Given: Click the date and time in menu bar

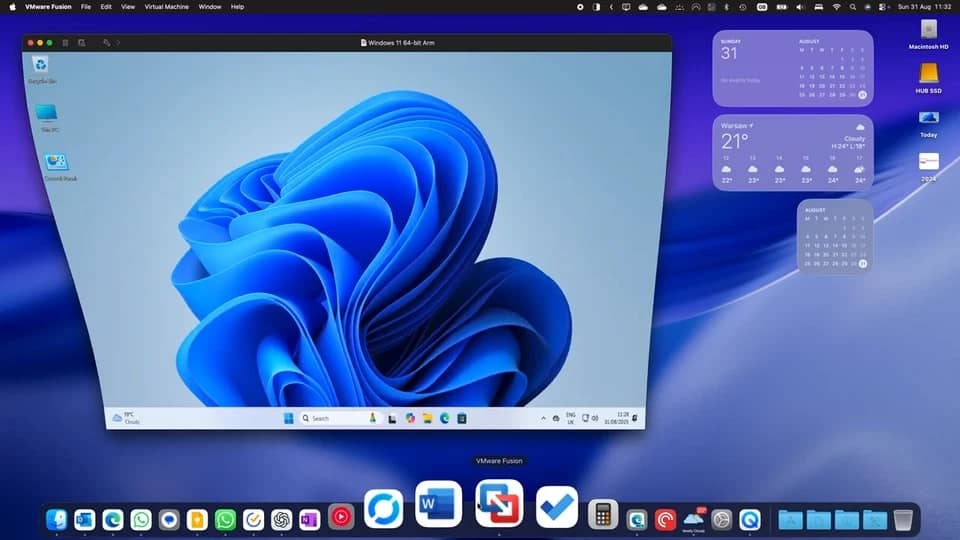Looking at the screenshot, I should pos(924,7).
